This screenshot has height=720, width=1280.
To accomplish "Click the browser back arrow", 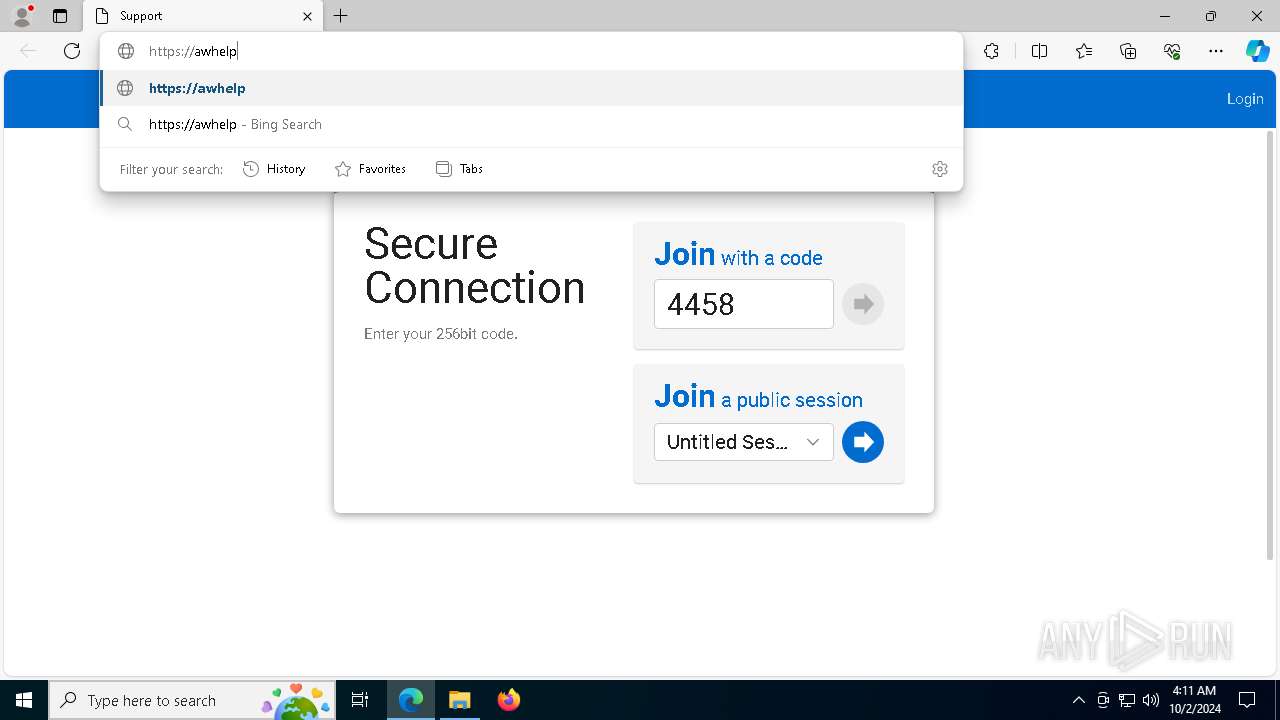I will tap(28, 51).
